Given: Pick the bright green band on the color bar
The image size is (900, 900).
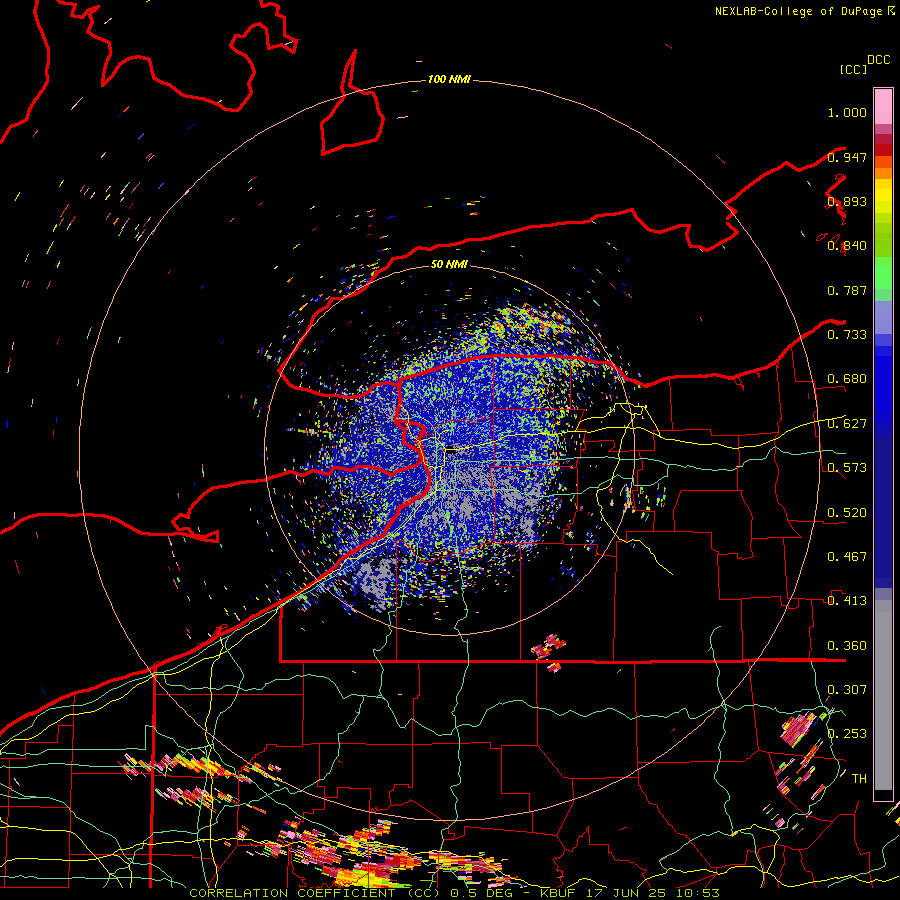Looking at the screenshot, I should (x=883, y=273).
